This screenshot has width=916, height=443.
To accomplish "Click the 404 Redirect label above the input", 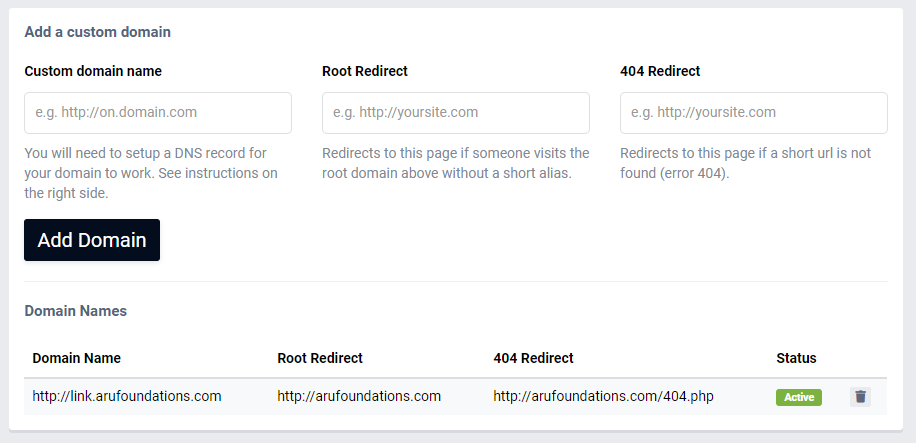I will pyautogui.click(x=660, y=71).
